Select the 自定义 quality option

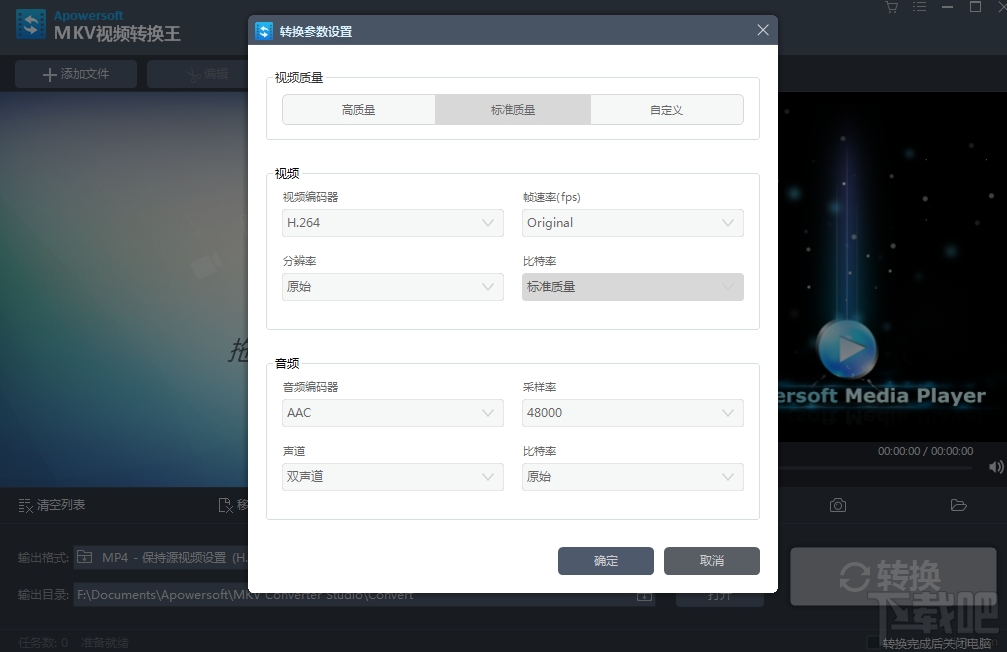pyautogui.click(x=667, y=109)
